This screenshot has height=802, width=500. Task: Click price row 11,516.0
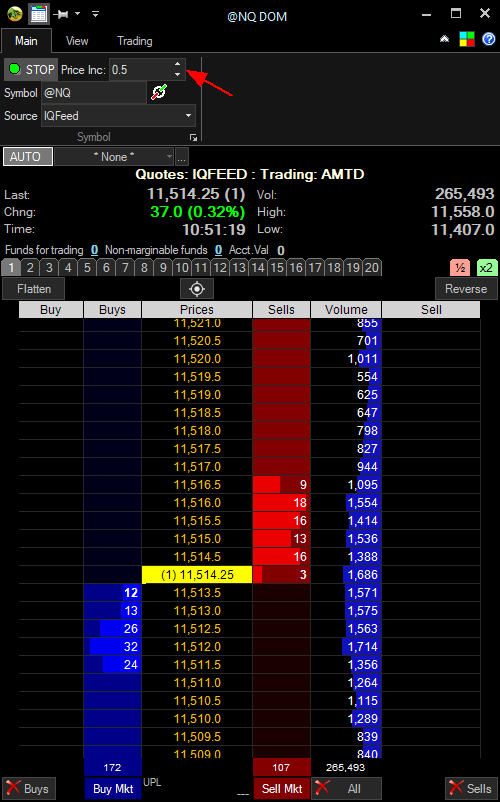click(197, 503)
